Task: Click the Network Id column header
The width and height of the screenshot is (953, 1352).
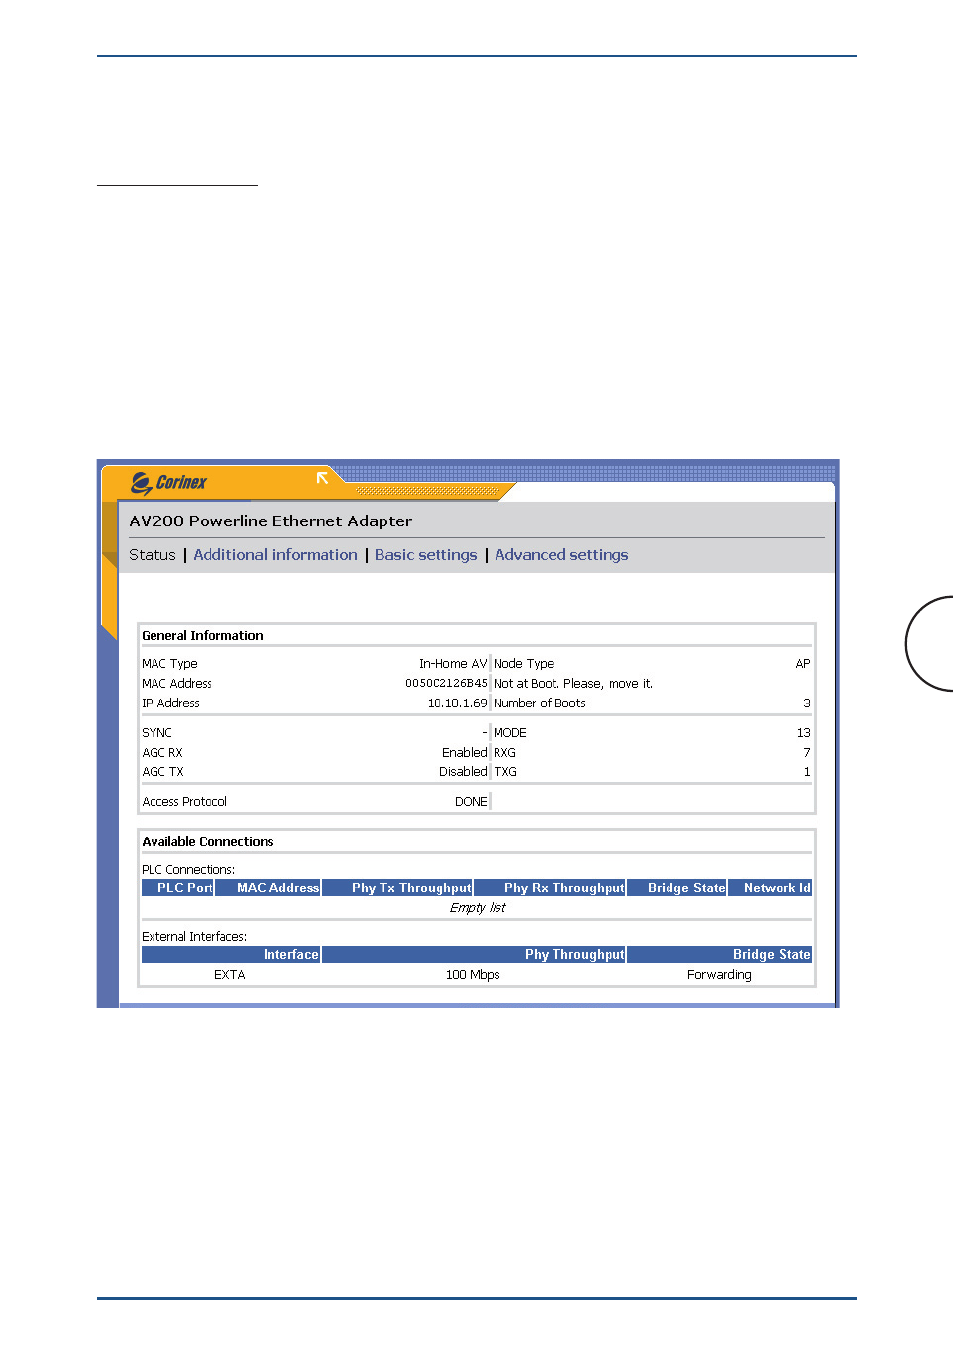Action: pyautogui.click(x=770, y=888)
